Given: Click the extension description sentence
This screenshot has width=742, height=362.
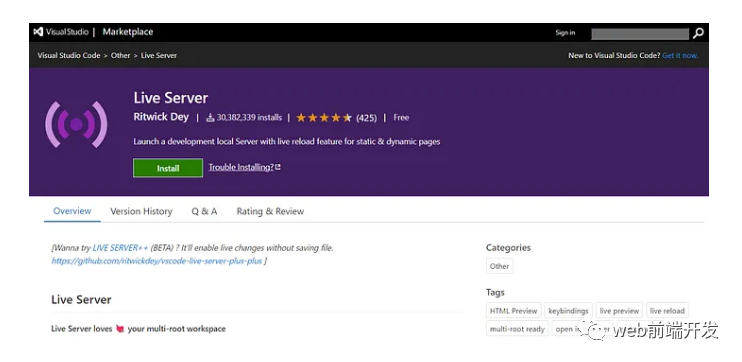Looking at the screenshot, I should click(287, 141).
